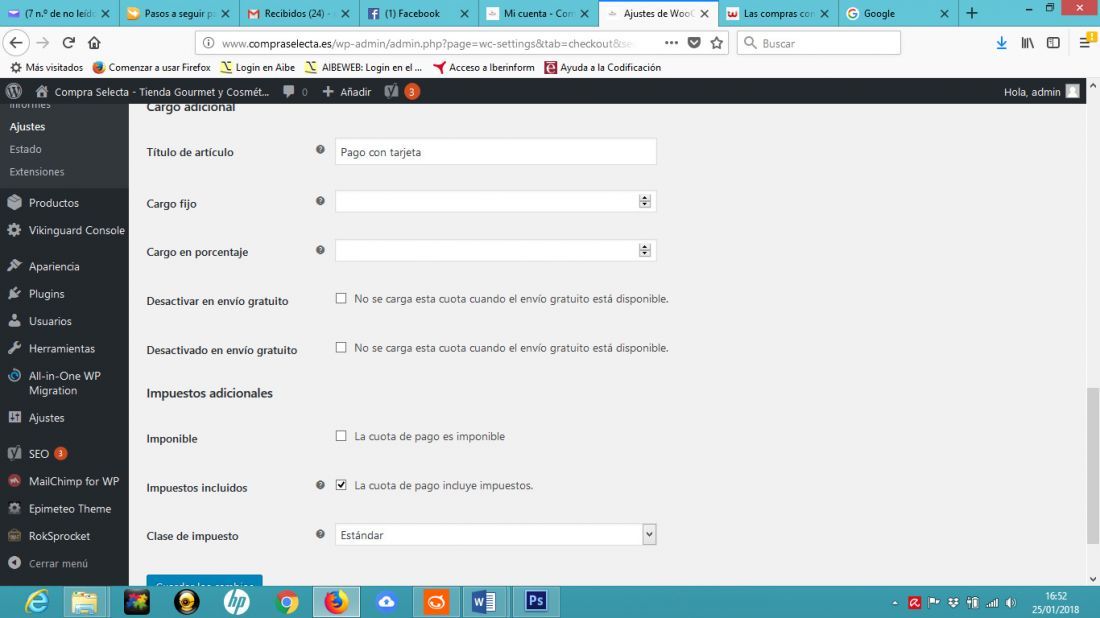Open the Firefox library icon
This screenshot has width=1100, height=618.
click(x=1027, y=43)
